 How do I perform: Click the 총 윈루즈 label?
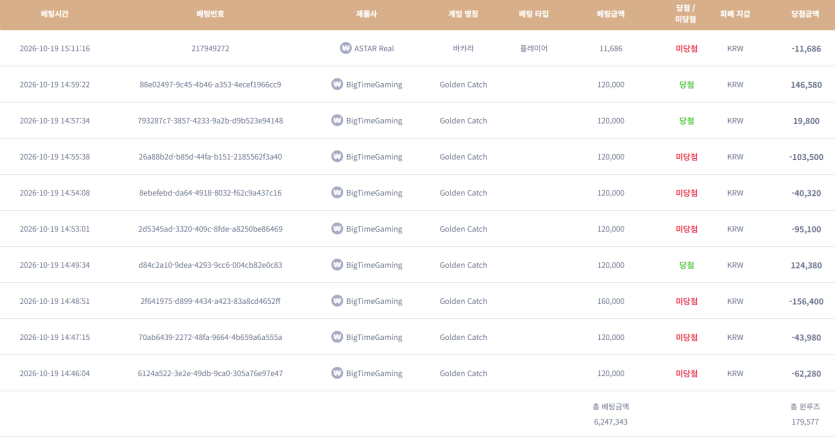point(805,407)
